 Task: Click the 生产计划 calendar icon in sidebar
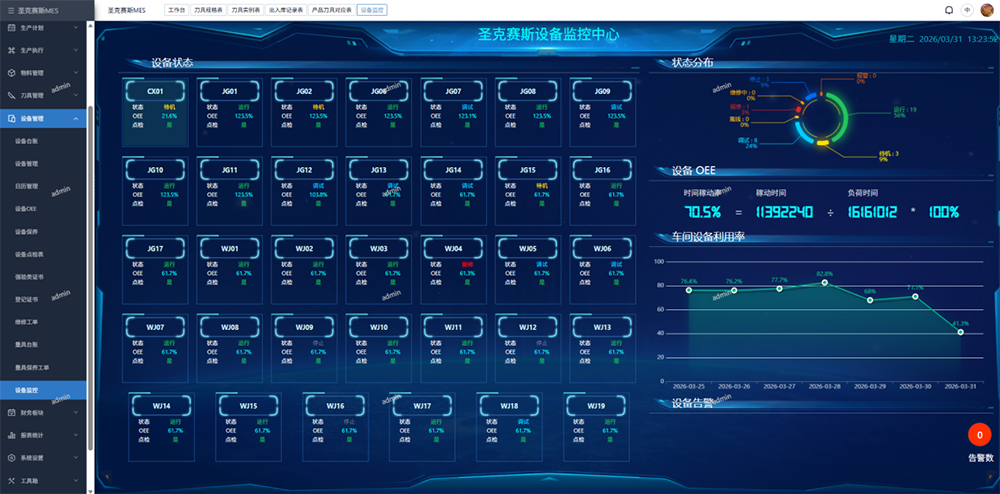(10, 27)
